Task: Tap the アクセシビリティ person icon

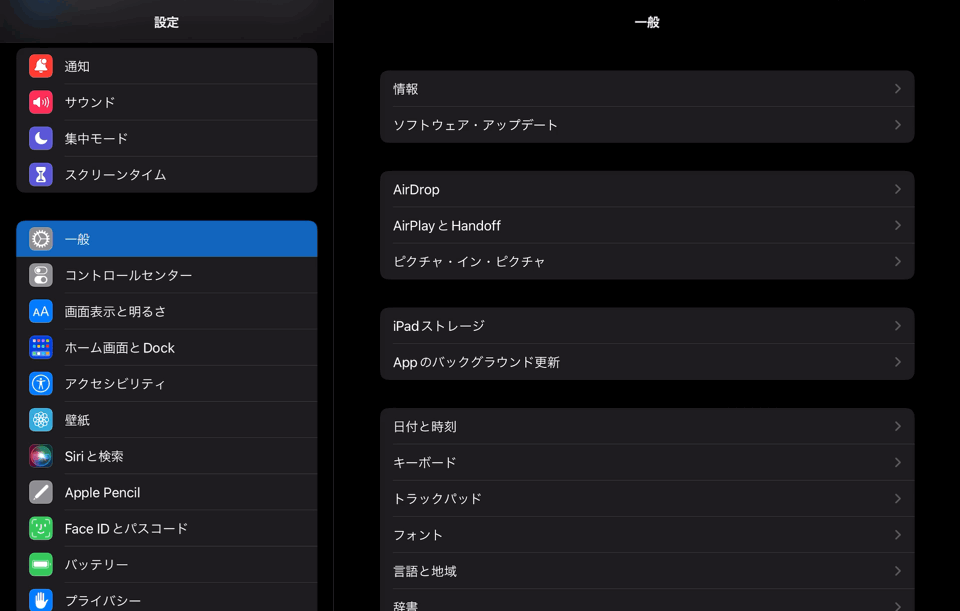Action: coord(41,384)
